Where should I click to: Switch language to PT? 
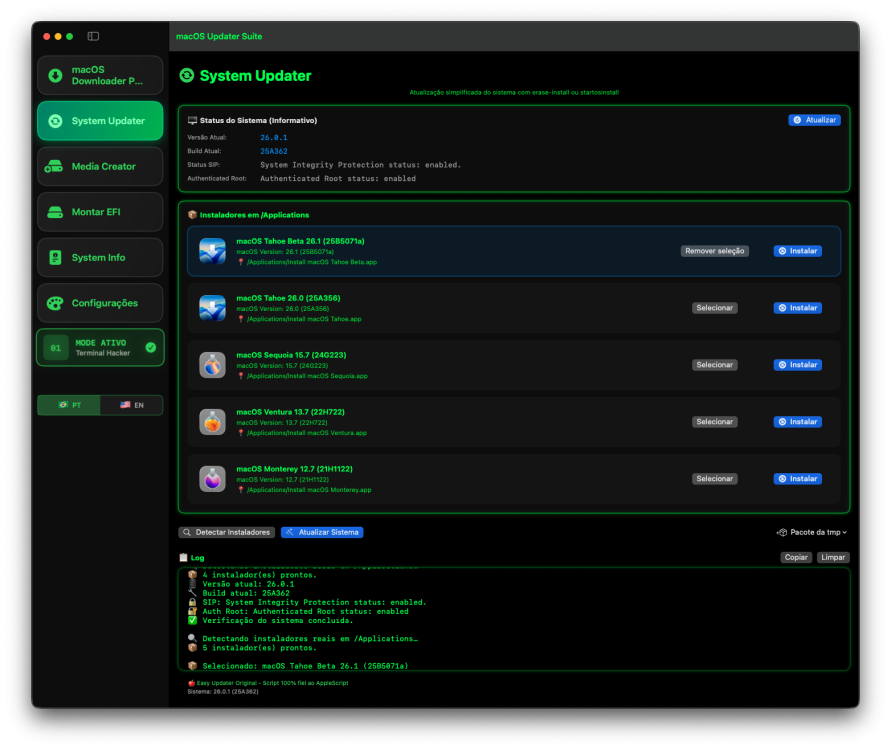(x=69, y=405)
